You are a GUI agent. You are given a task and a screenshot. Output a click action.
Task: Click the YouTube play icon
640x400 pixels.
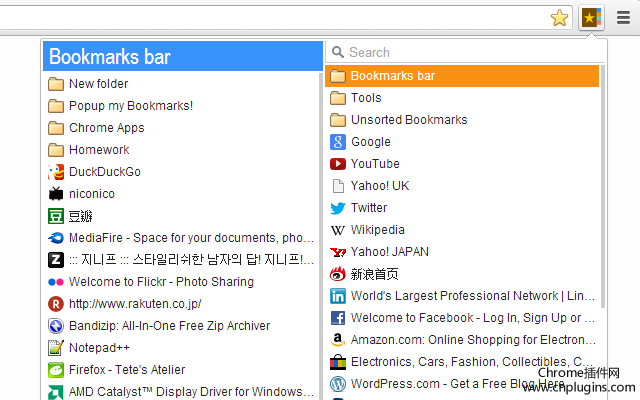338,164
